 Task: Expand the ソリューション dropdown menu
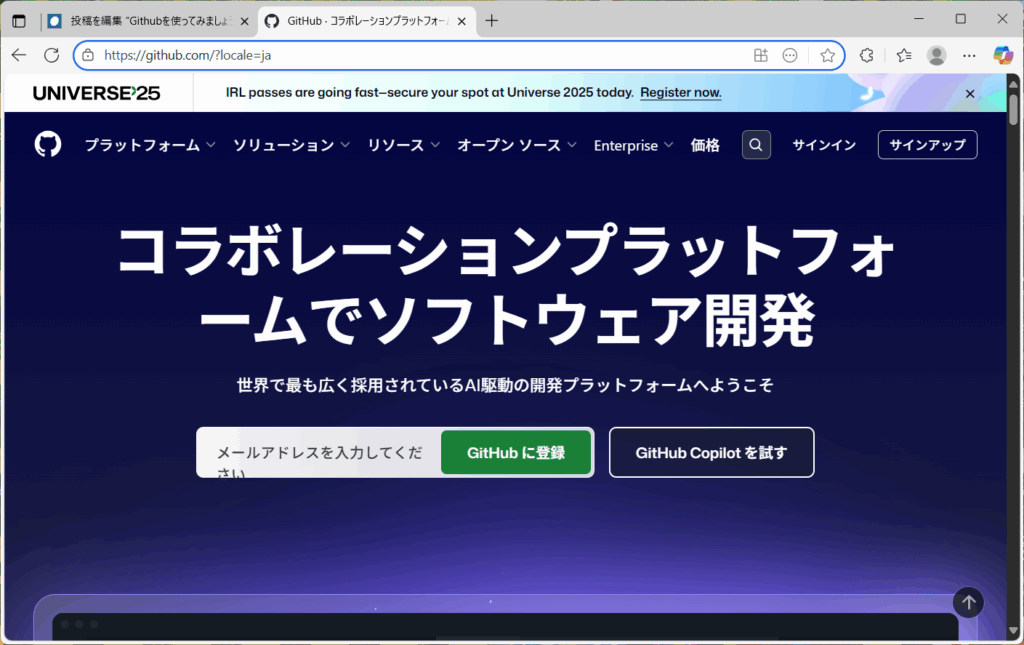(x=291, y=145)
